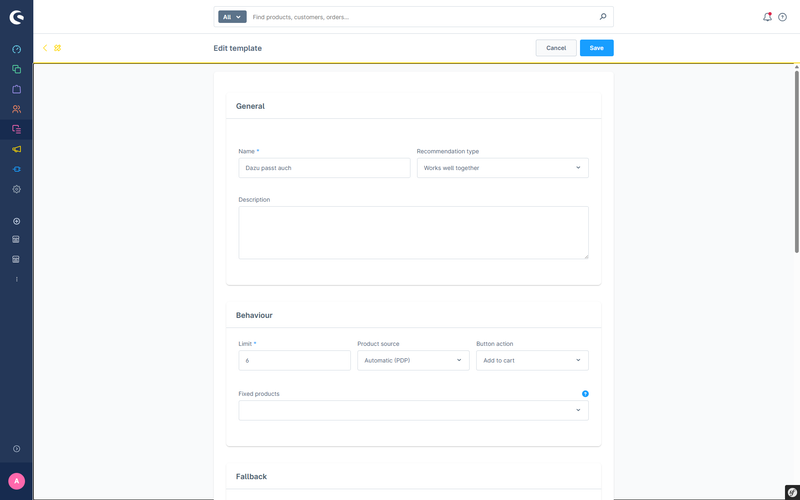Open the user avatar menu

click(x=16, y=481)
